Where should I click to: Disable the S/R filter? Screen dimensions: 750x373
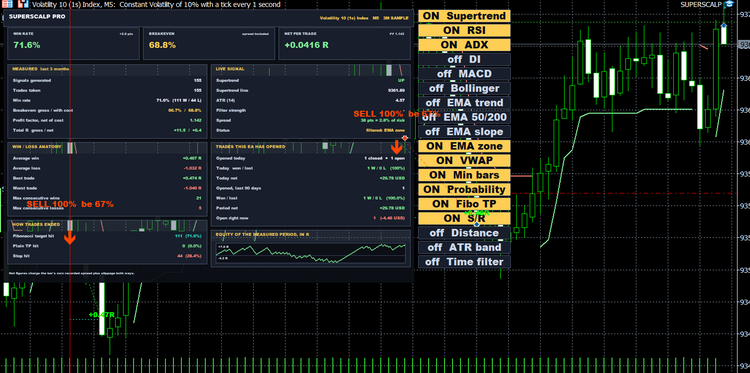click(x=464, y=218)
